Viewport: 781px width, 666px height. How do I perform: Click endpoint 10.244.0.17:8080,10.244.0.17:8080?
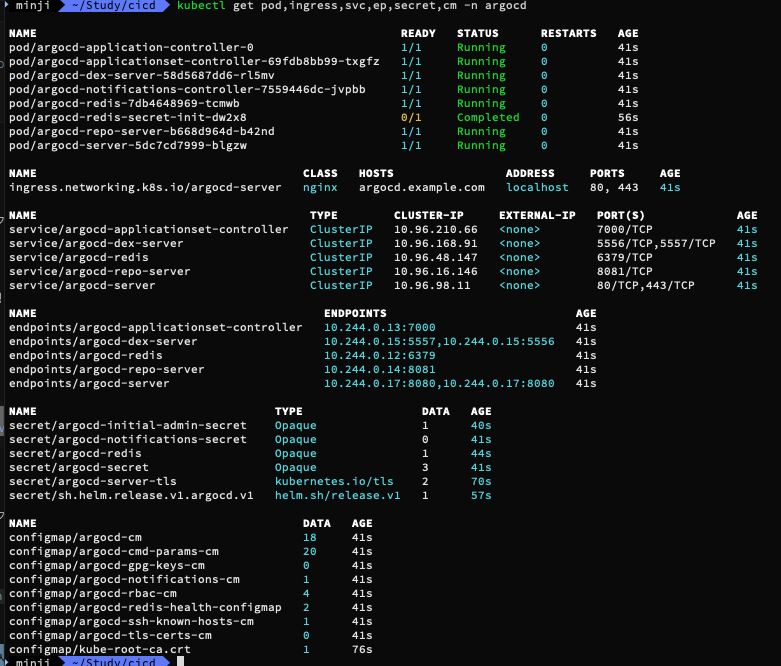coord(439,383)
